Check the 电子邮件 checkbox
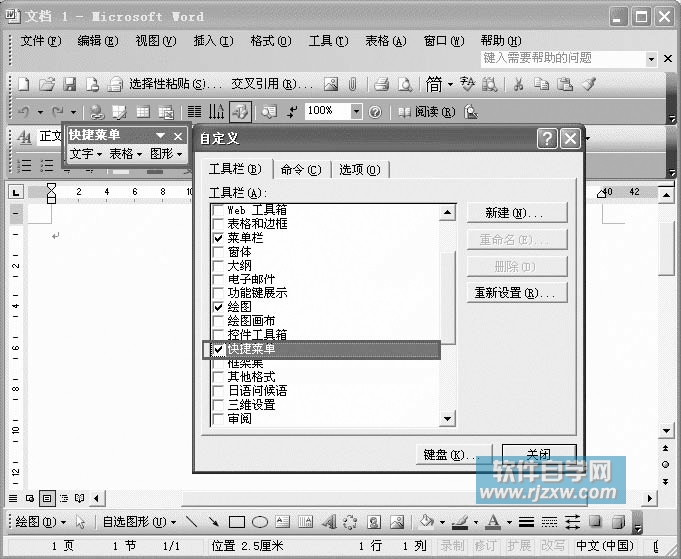The image size is (681, 559). click(218, 279)
